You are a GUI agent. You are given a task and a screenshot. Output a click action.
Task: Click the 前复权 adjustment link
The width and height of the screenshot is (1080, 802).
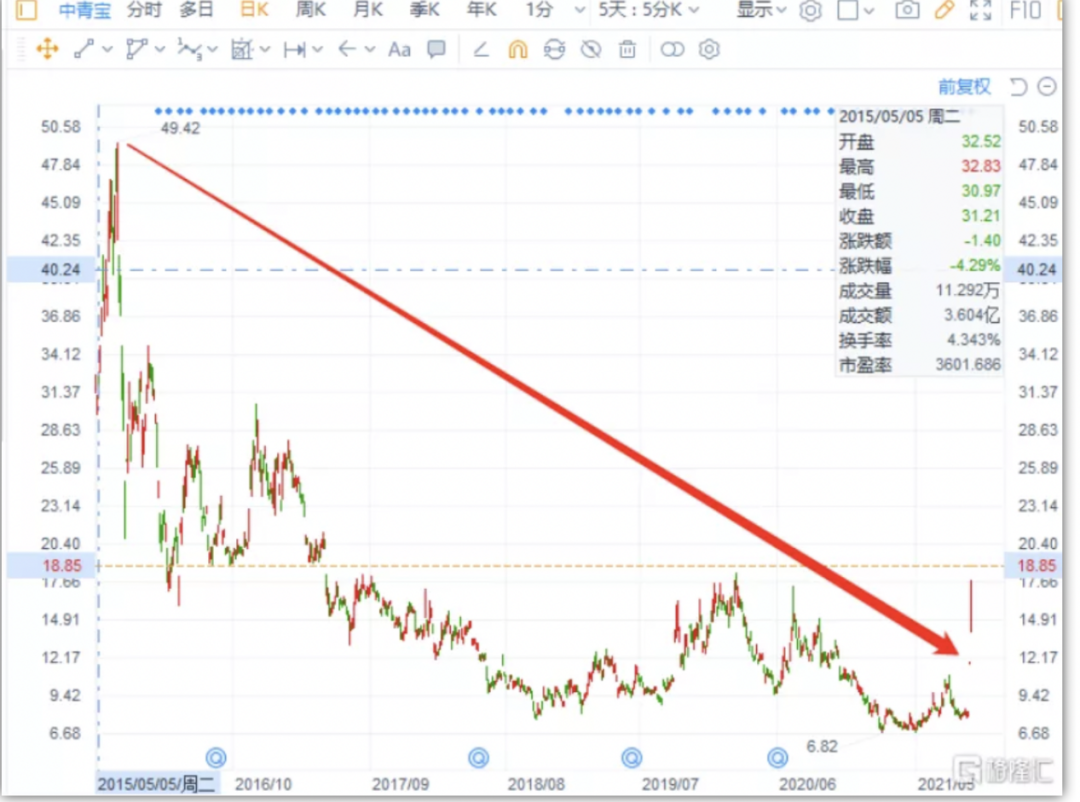tap(964, 87)
